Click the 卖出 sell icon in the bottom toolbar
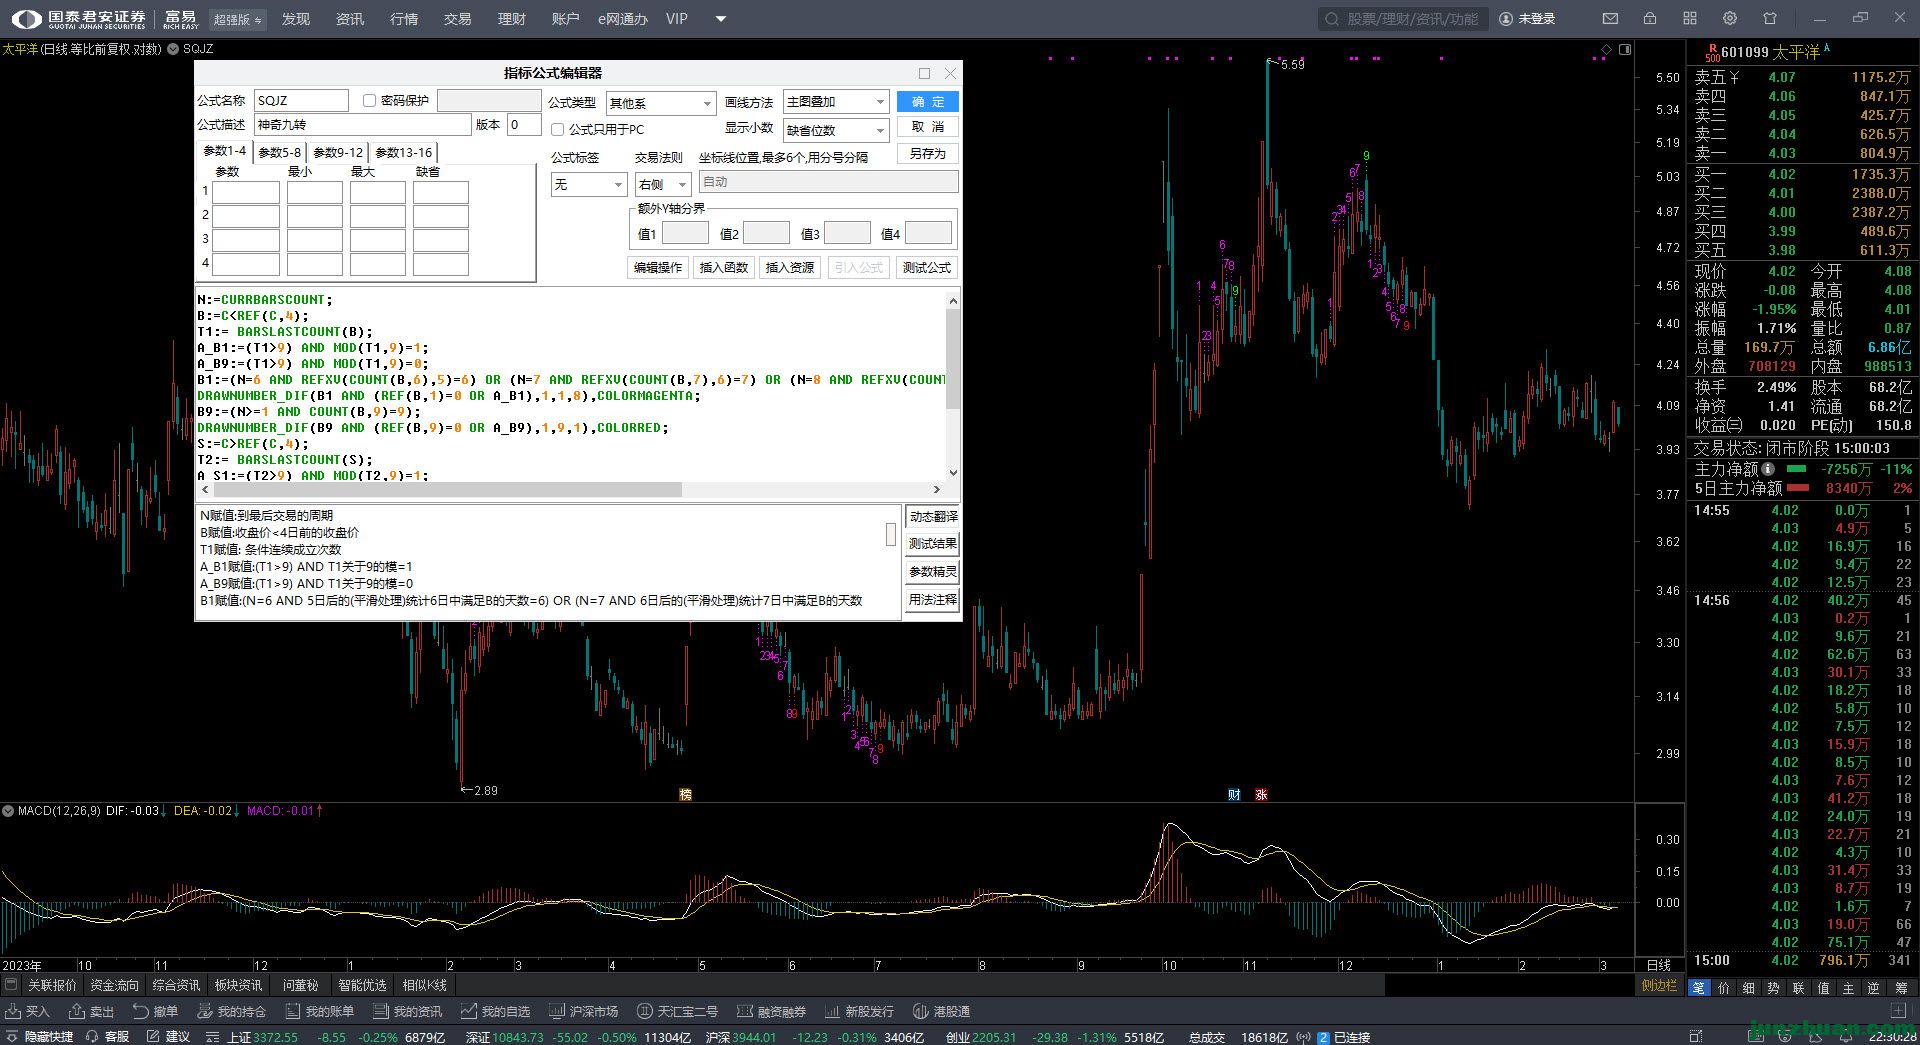The image size is (1920, 1045). (x=77, y=1011)
